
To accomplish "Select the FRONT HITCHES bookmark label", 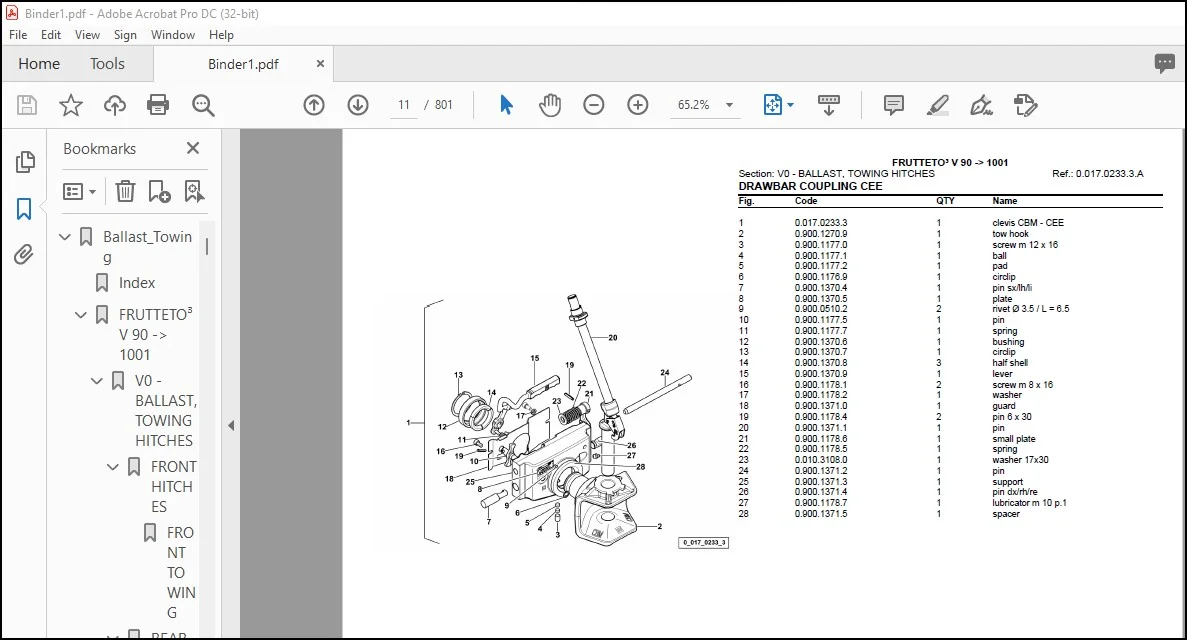I will click(x=173, y=487).
